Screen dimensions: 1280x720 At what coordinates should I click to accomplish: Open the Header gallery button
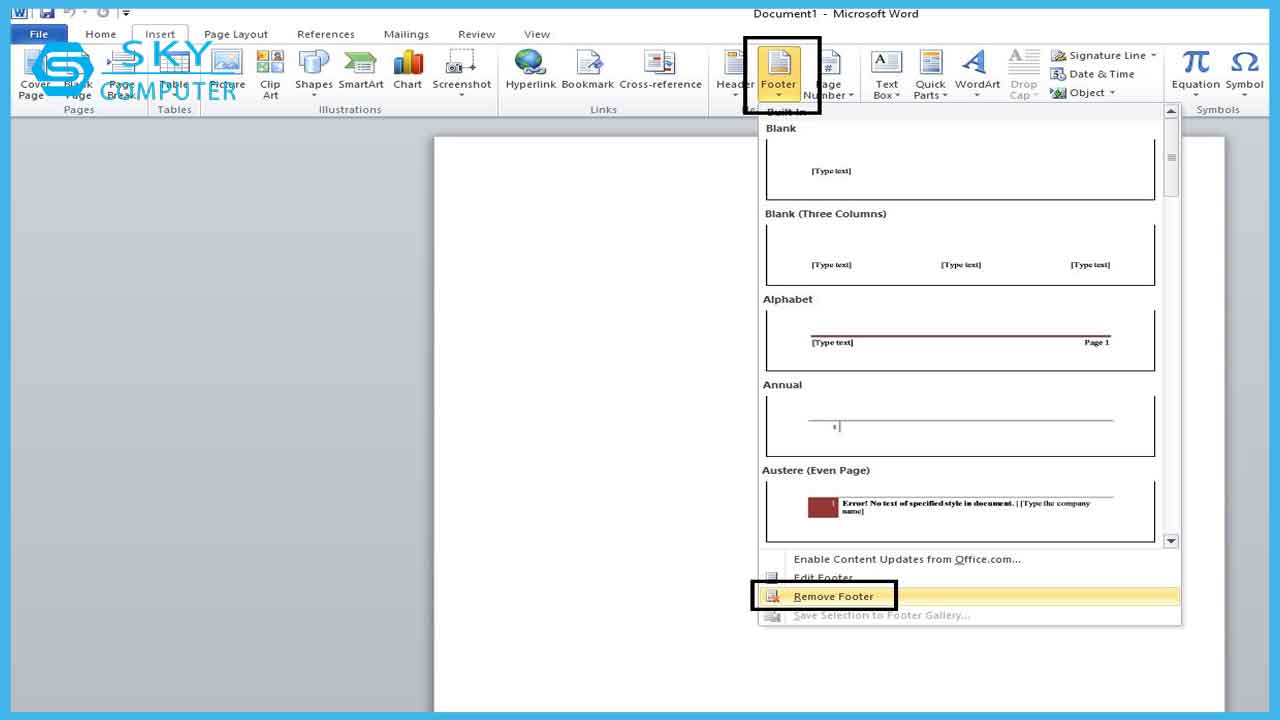(x=734, y=74)
